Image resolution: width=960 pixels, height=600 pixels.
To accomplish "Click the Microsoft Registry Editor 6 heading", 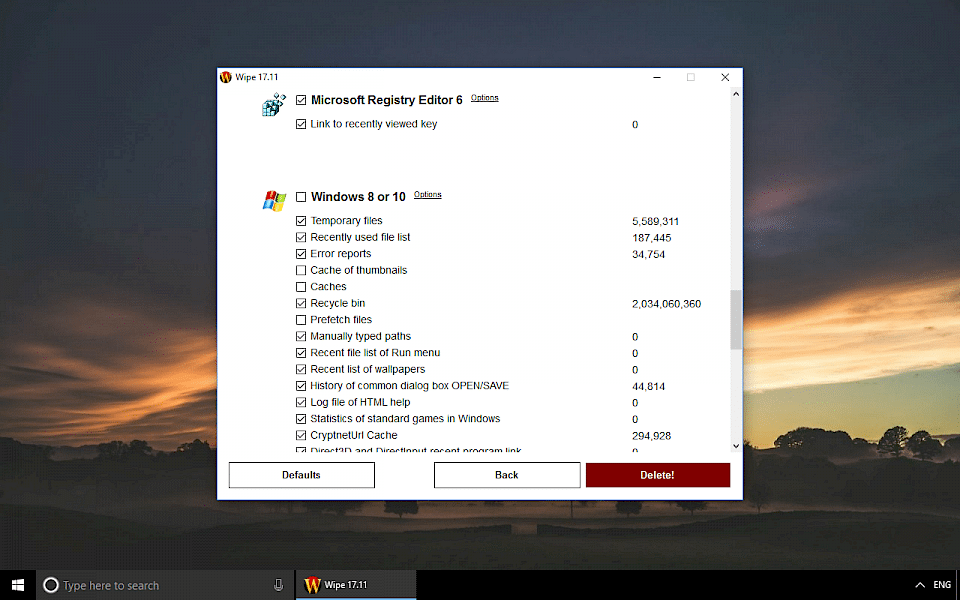I will [386, 100].
